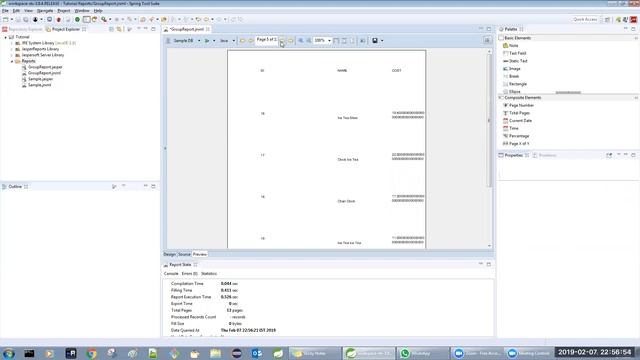Open the Help menu
Image resolution: width=640 pixels, height=360 pixels.
point(98,11)
